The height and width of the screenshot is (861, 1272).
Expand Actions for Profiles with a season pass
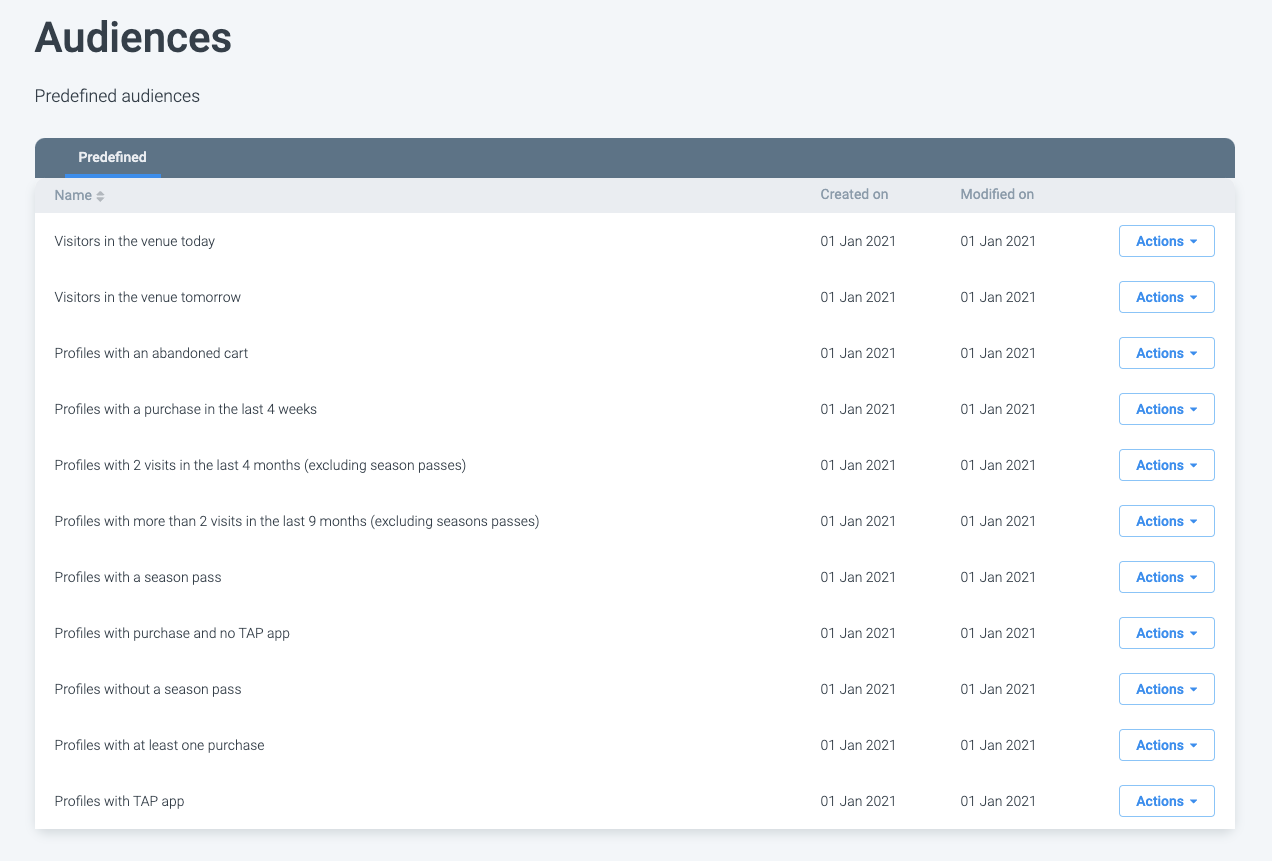1166,577
